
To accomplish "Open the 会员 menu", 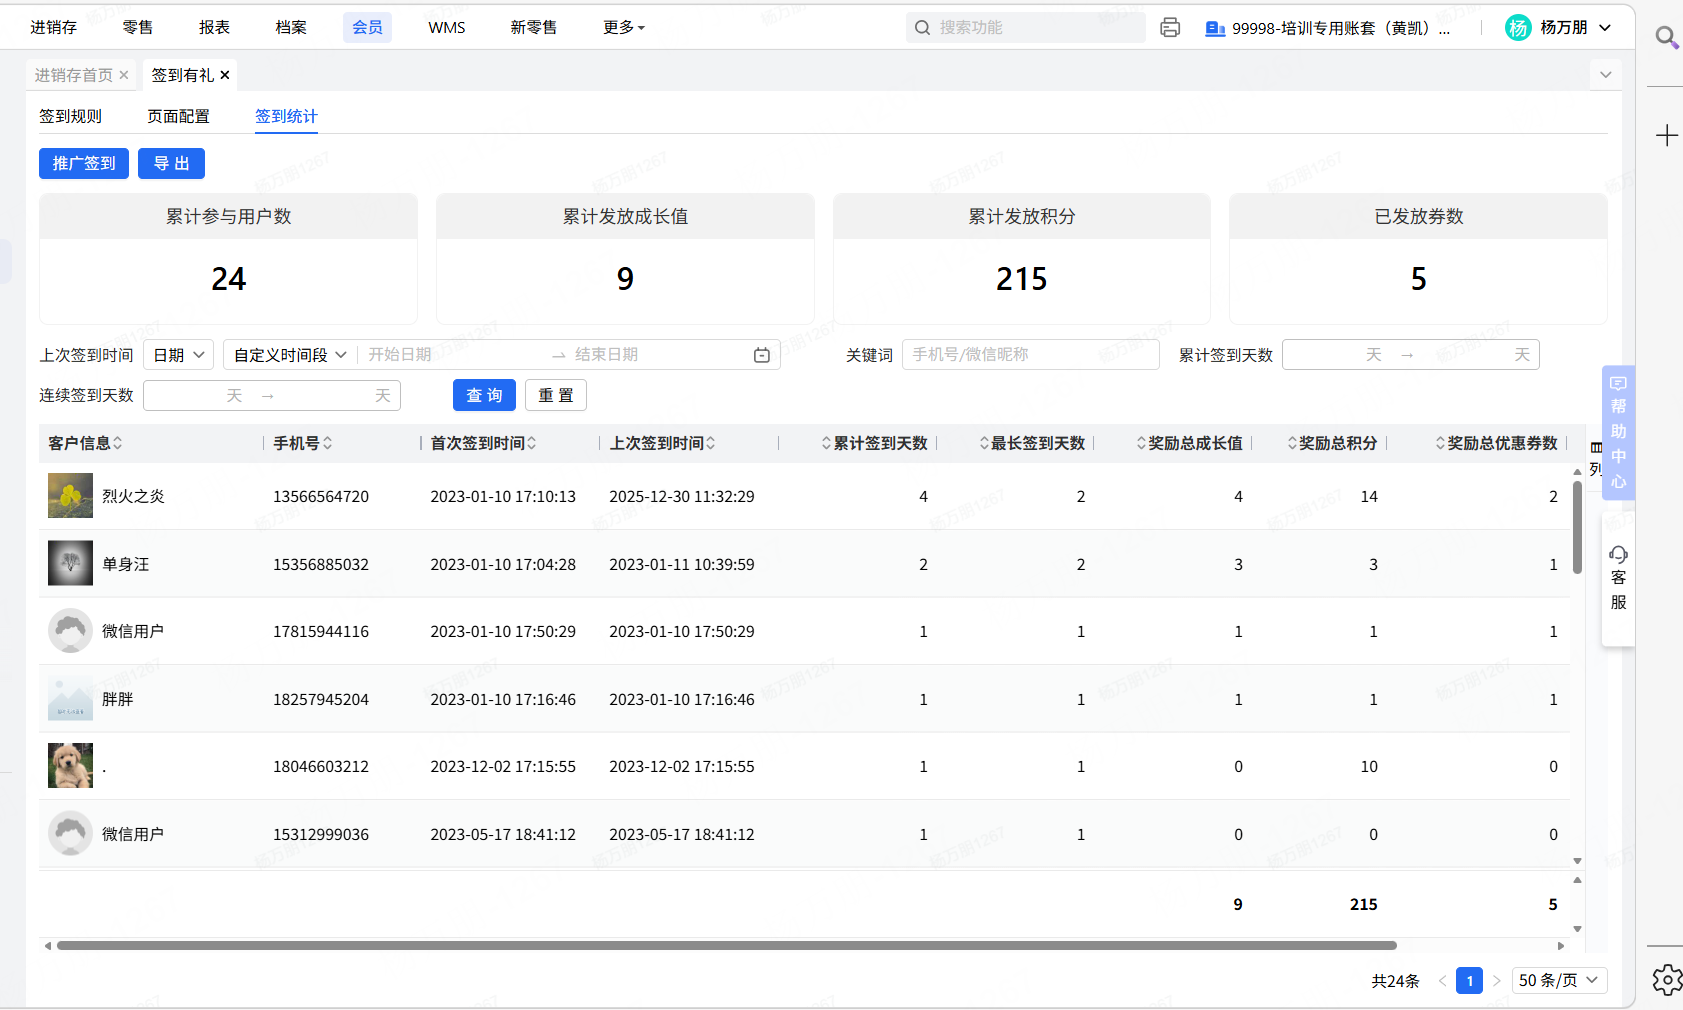I will coord(367,28).
